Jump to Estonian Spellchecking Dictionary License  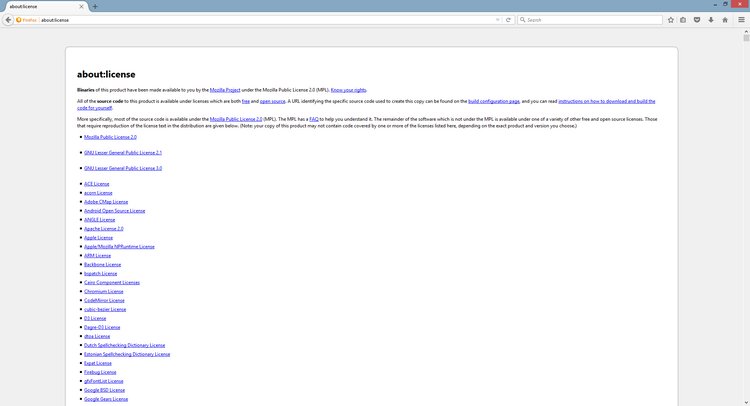point(127,354)
